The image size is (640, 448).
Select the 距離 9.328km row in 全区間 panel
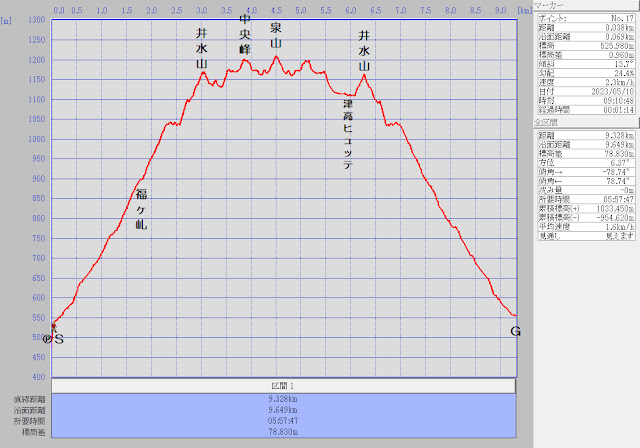point(586,135)
